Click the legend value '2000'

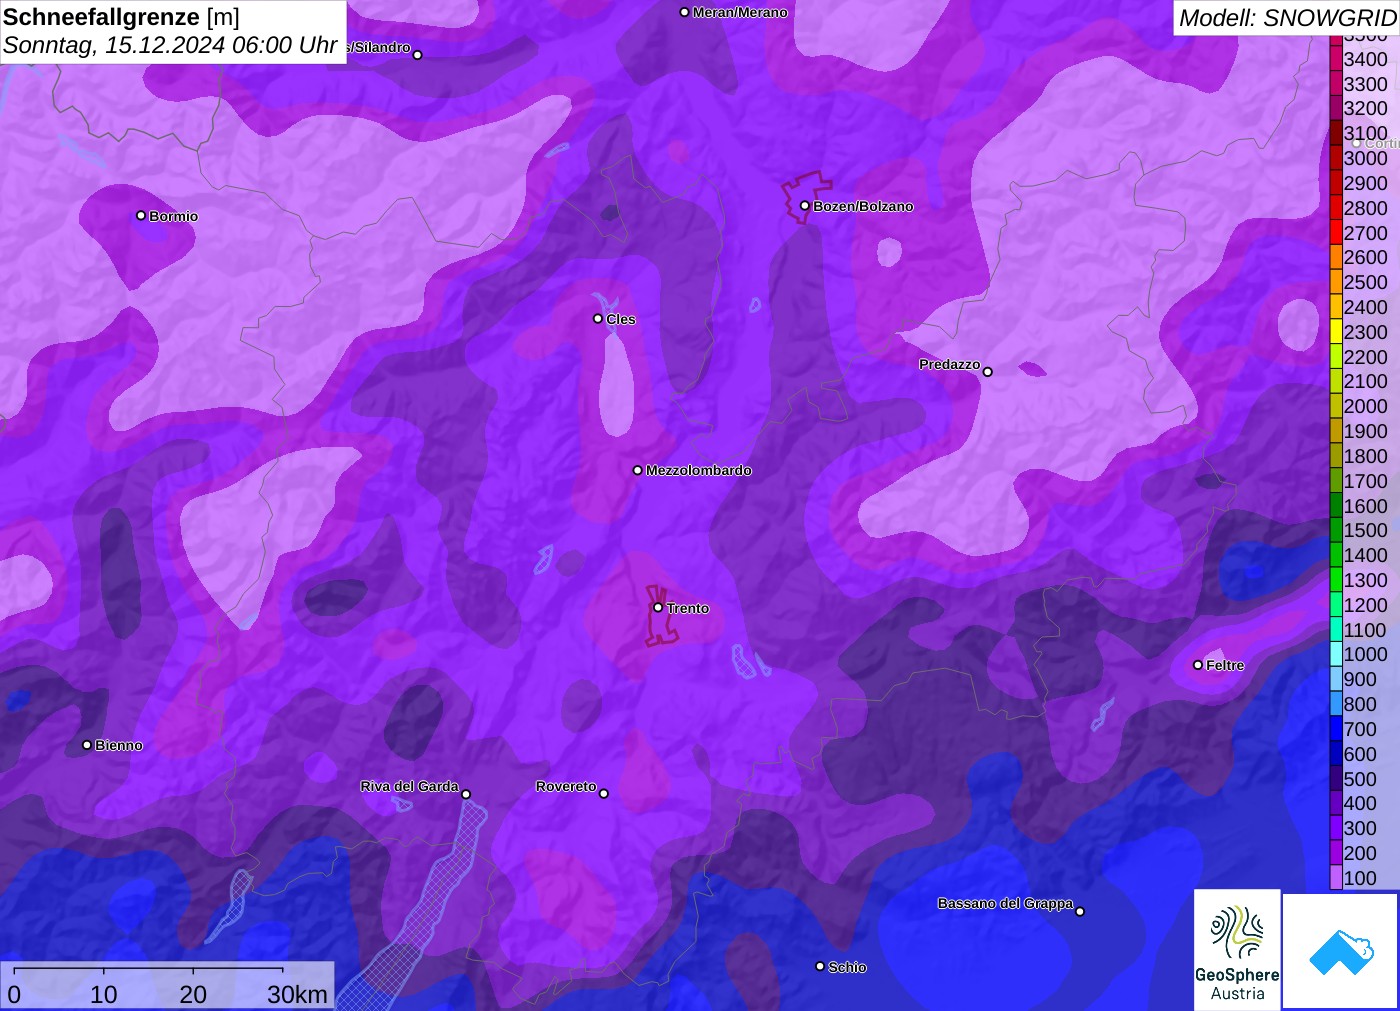click(1365, 406)
